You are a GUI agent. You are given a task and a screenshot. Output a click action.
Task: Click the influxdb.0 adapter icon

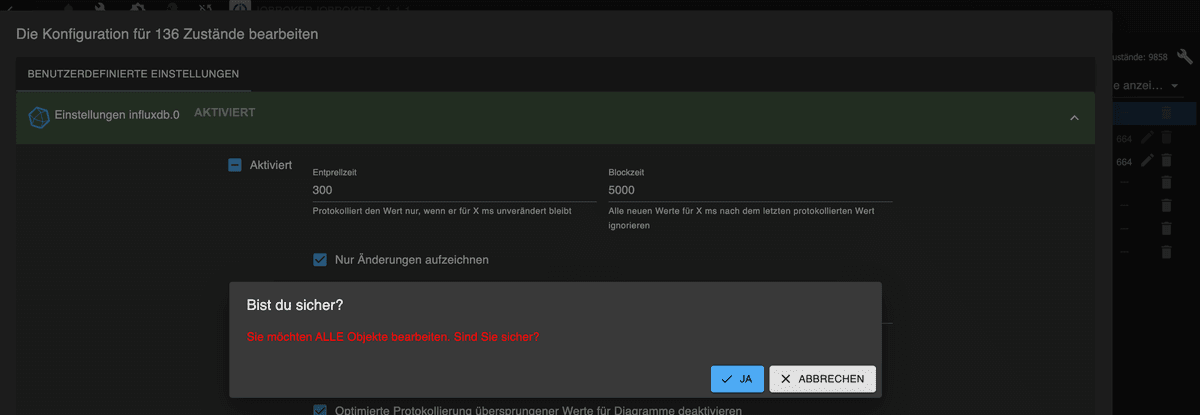click(x=39, y=117)
